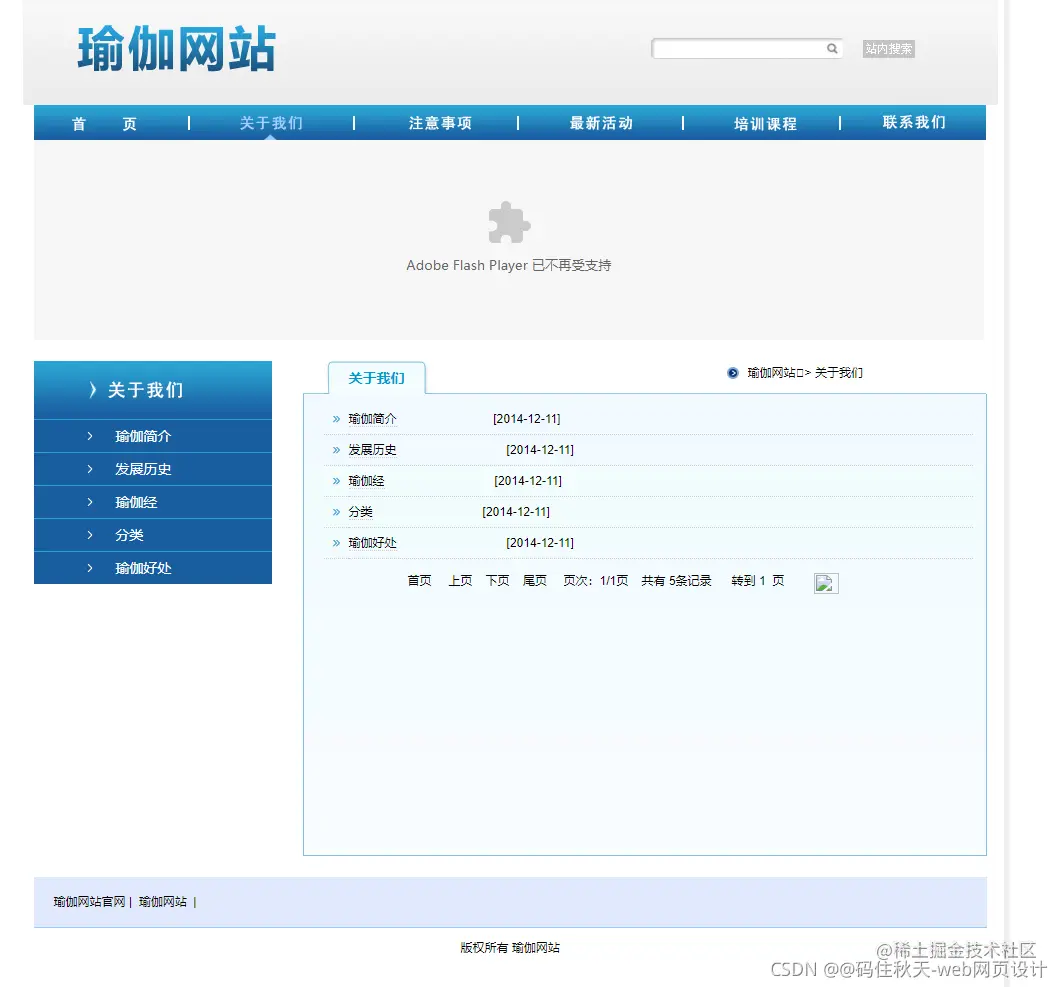Viewport: 1063px width, 987px height.
Task: Open the 最新活动 navigation menu
Action: click(602, 123)
